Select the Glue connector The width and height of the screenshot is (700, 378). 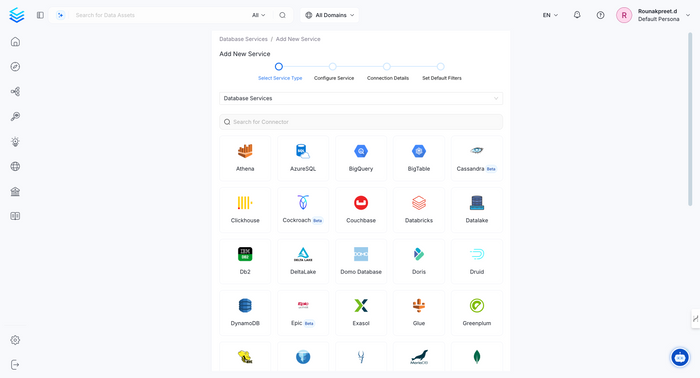(x=419, y=313)
